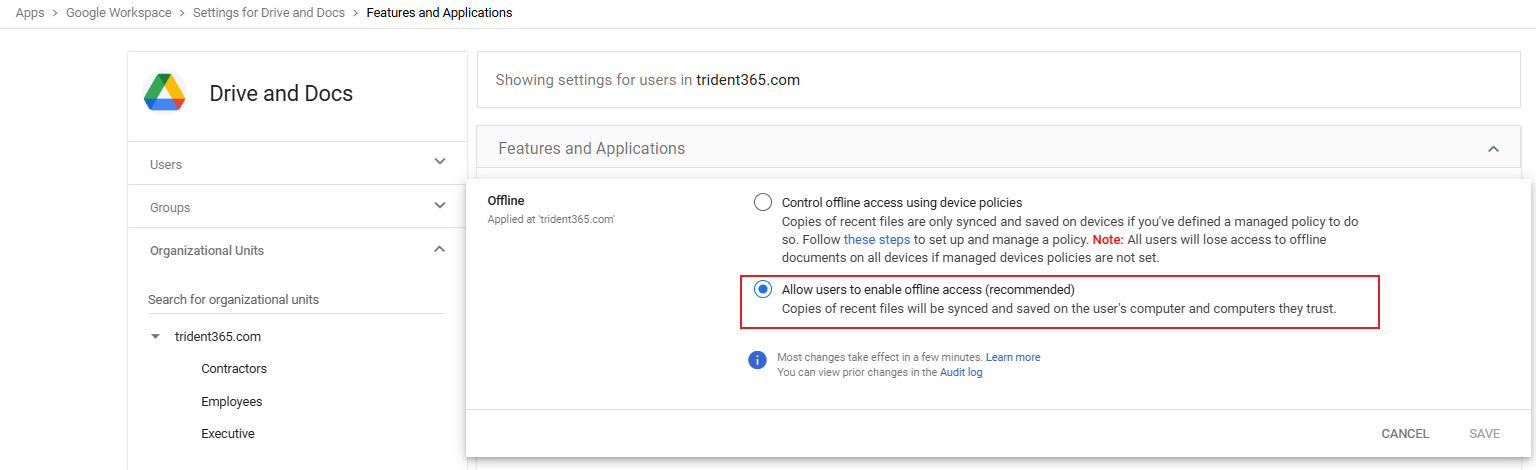Collapse the Organizational Units section
This screenshot has width=1536, height=470.
439,250
